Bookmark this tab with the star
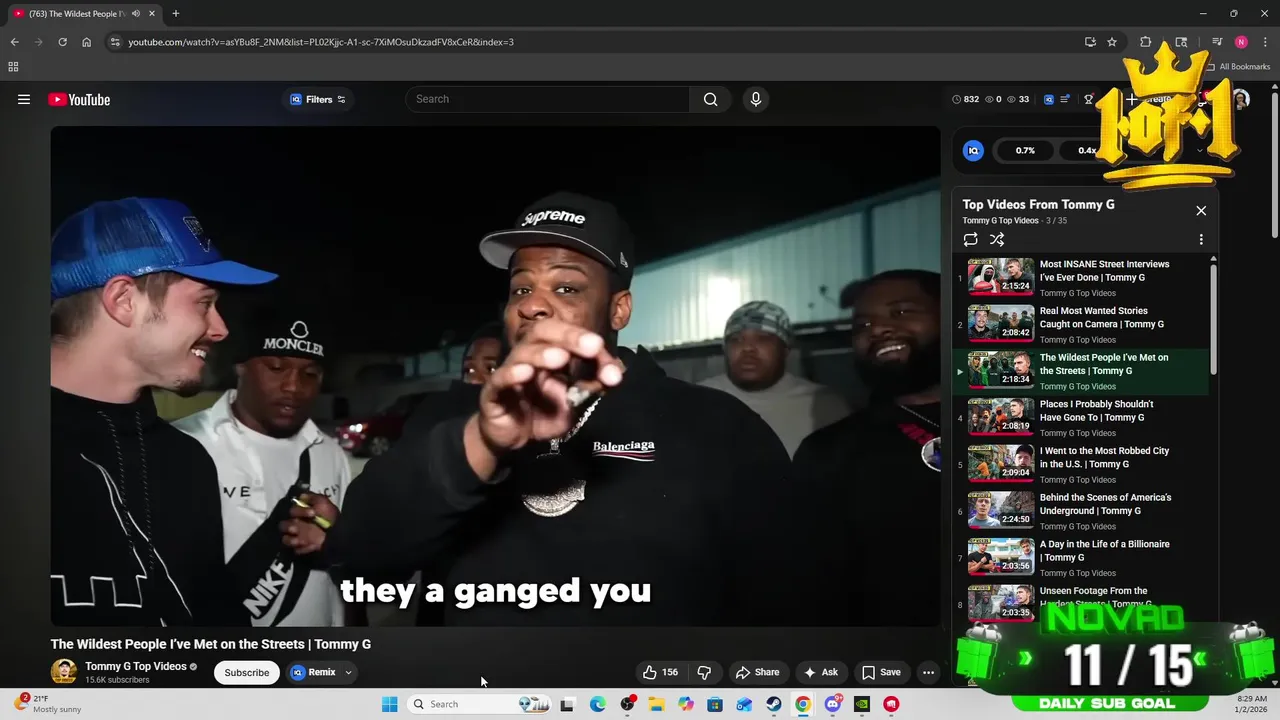Screen dimensions: 1280x720 pyautogui.click(x=1112, y=42)
